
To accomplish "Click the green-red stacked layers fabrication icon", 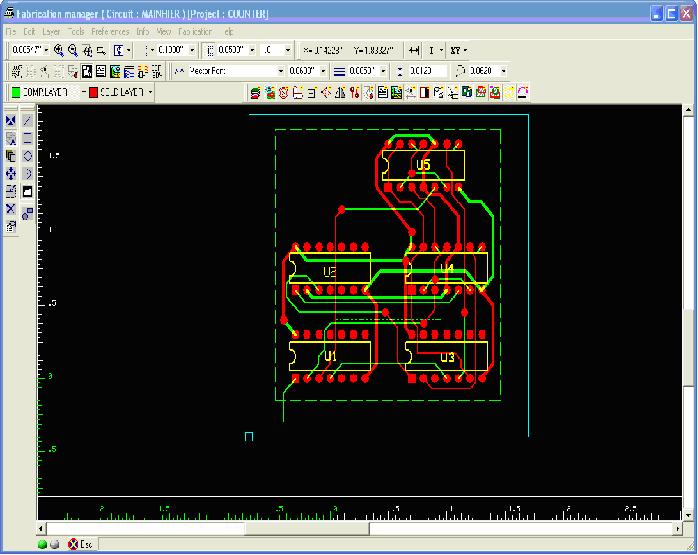I will (256, 93).
